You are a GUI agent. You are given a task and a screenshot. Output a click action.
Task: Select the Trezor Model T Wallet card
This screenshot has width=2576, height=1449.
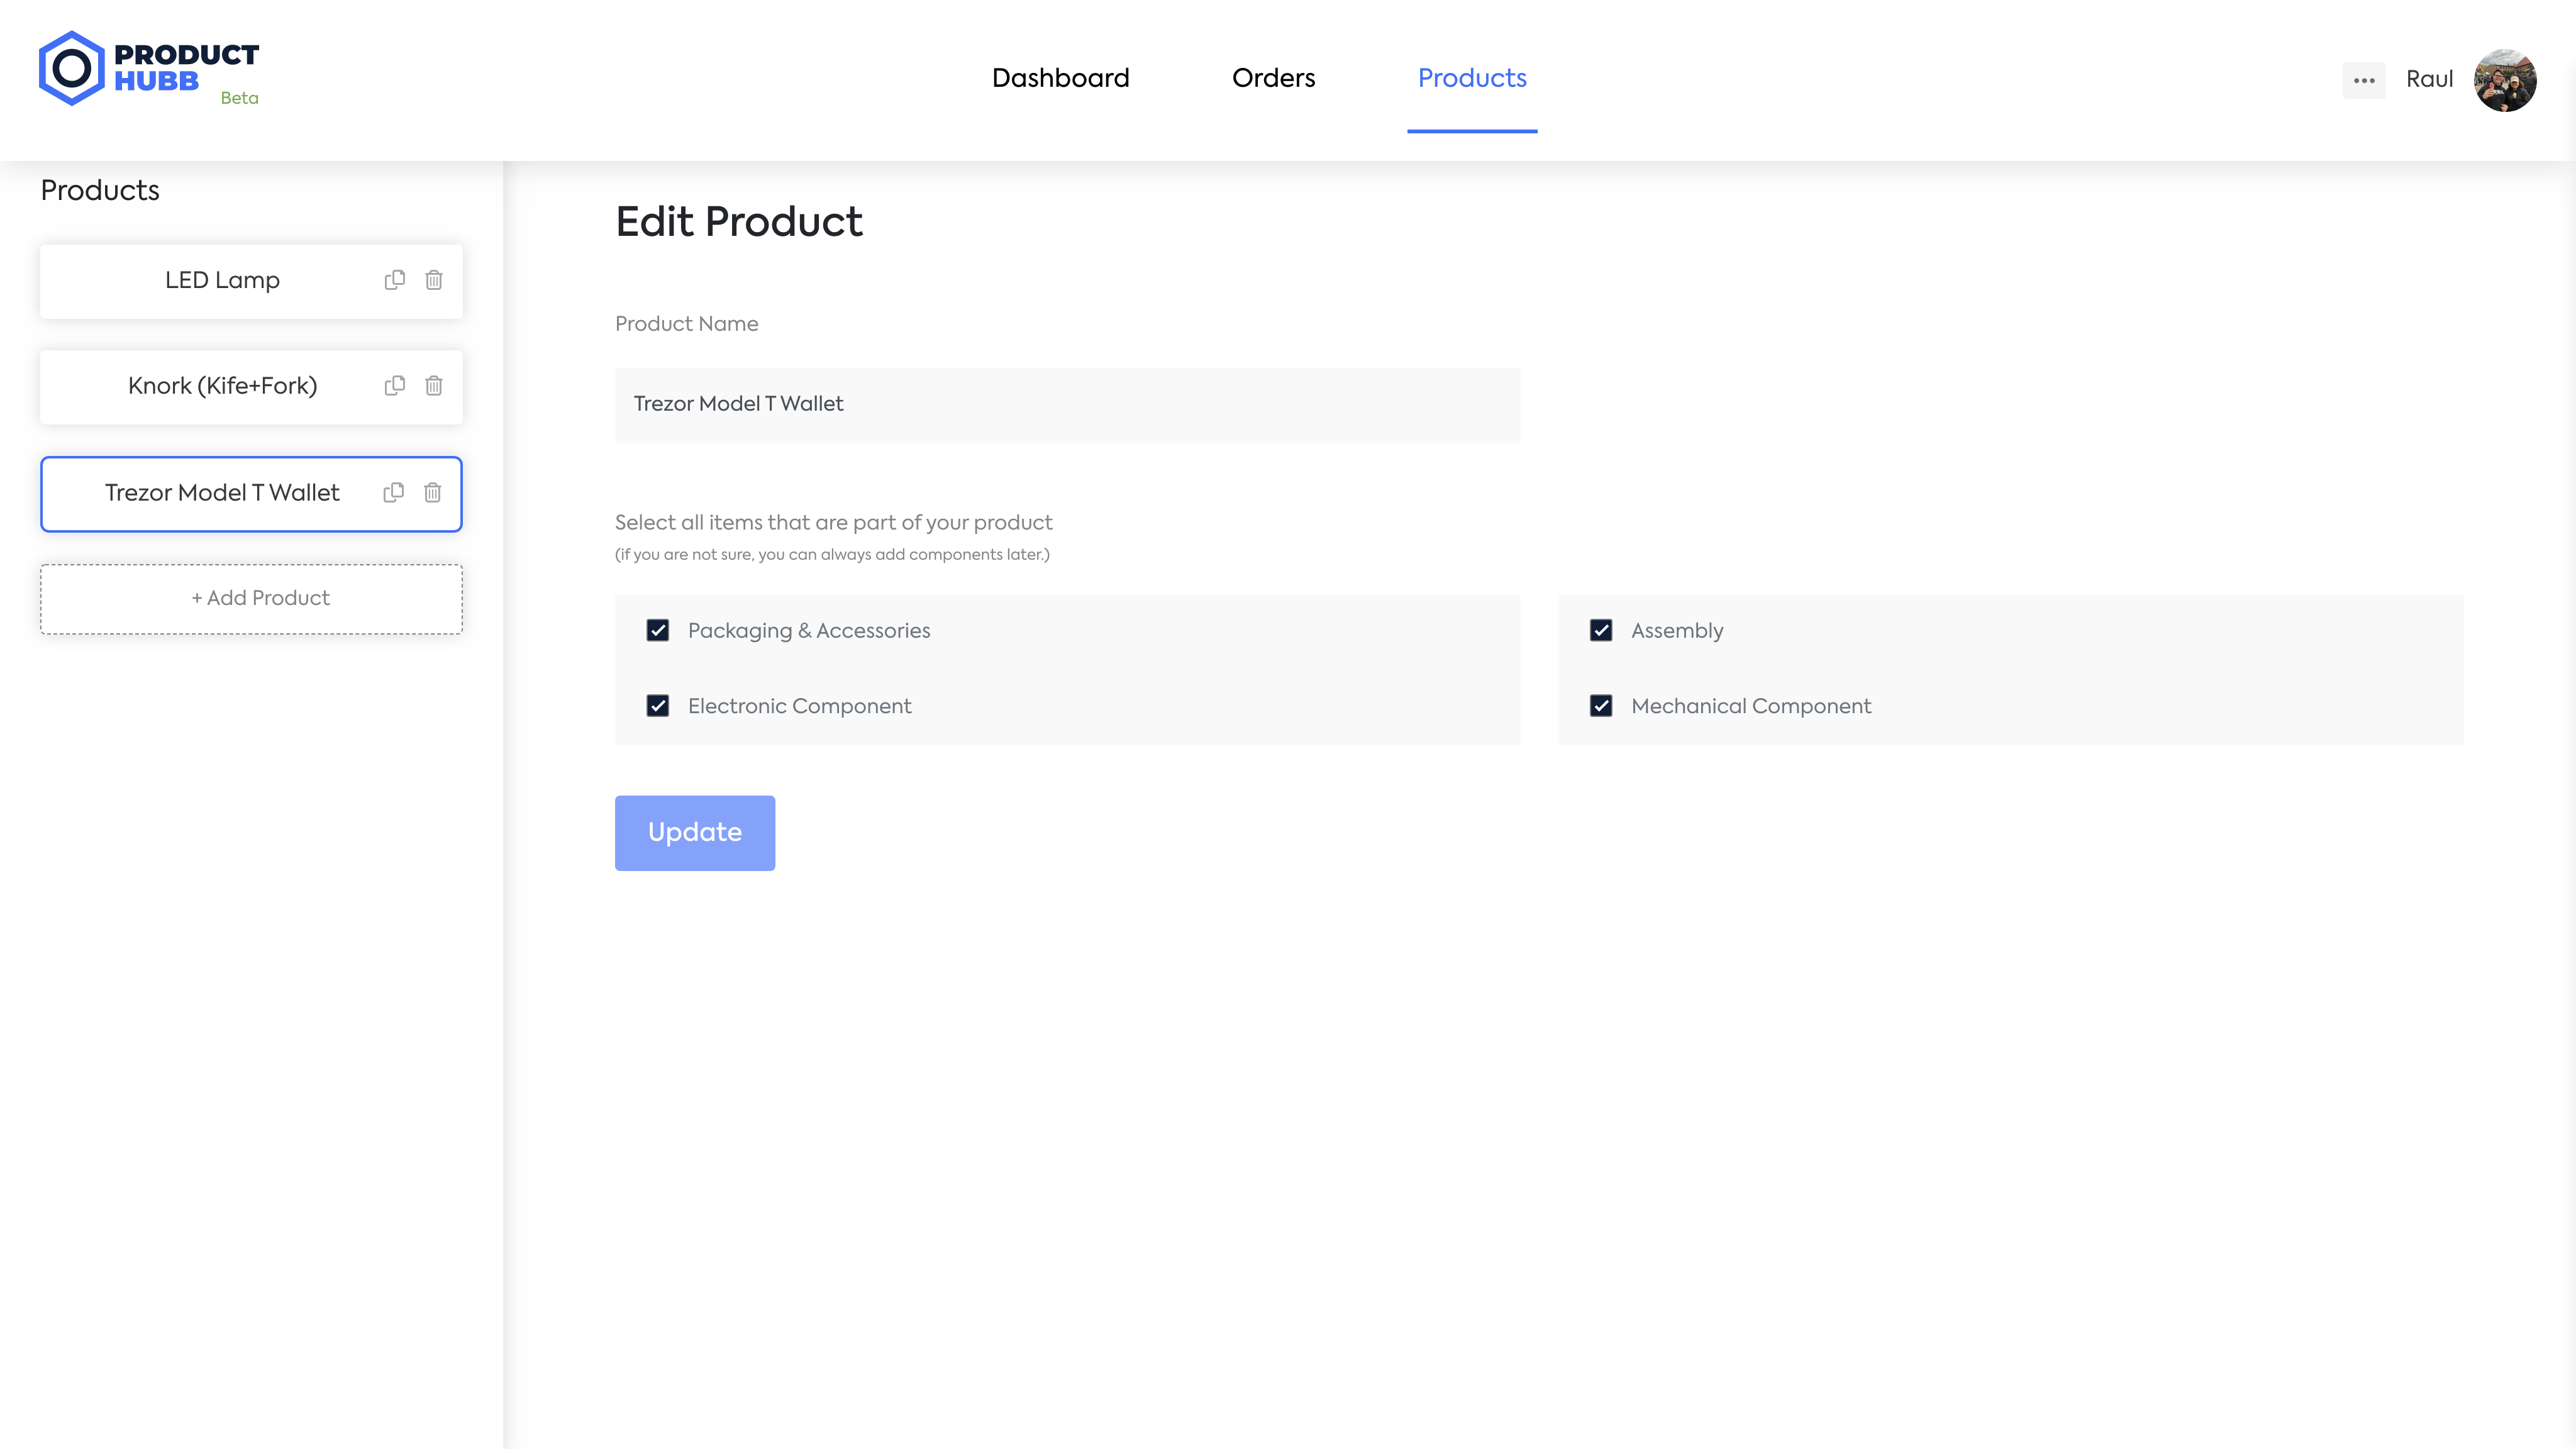[251, 494]
